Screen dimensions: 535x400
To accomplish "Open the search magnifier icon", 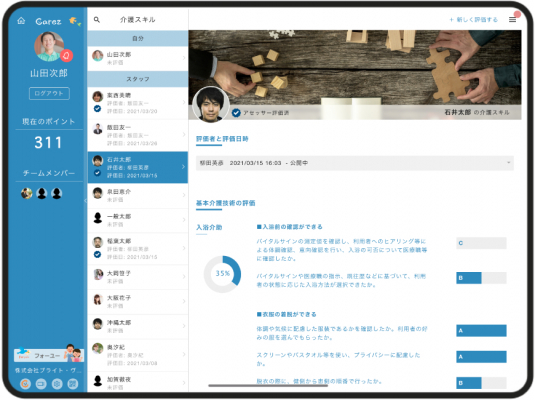I will click(x=97, y=20).
